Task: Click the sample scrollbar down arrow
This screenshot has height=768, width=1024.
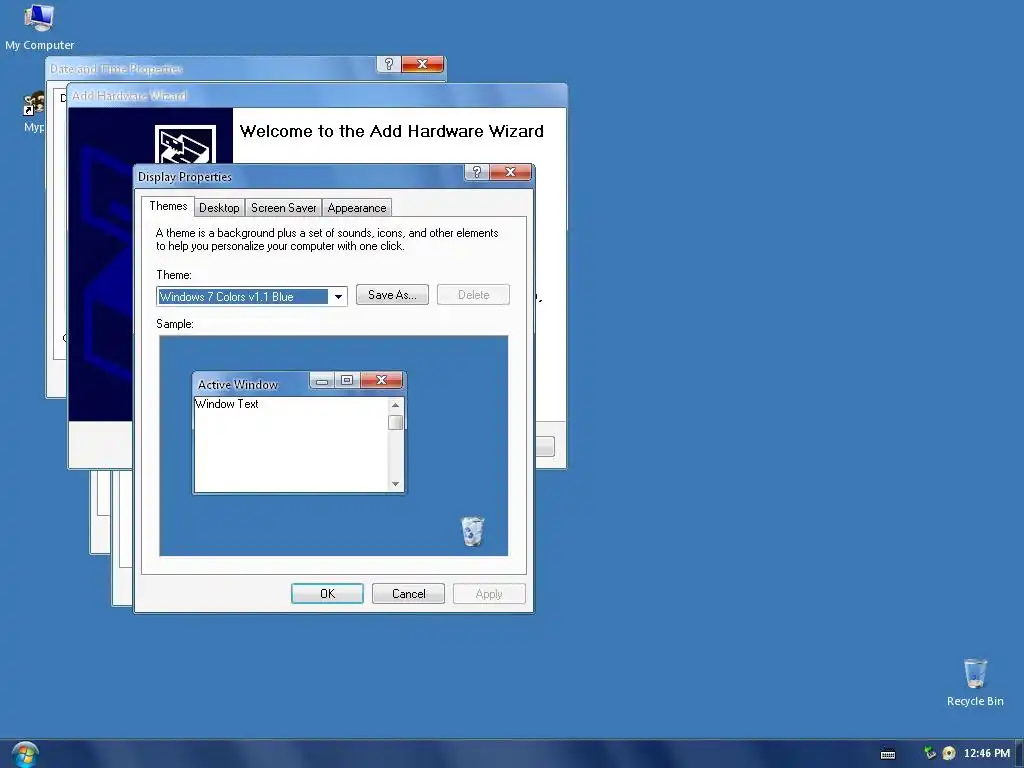Action: 395,484
